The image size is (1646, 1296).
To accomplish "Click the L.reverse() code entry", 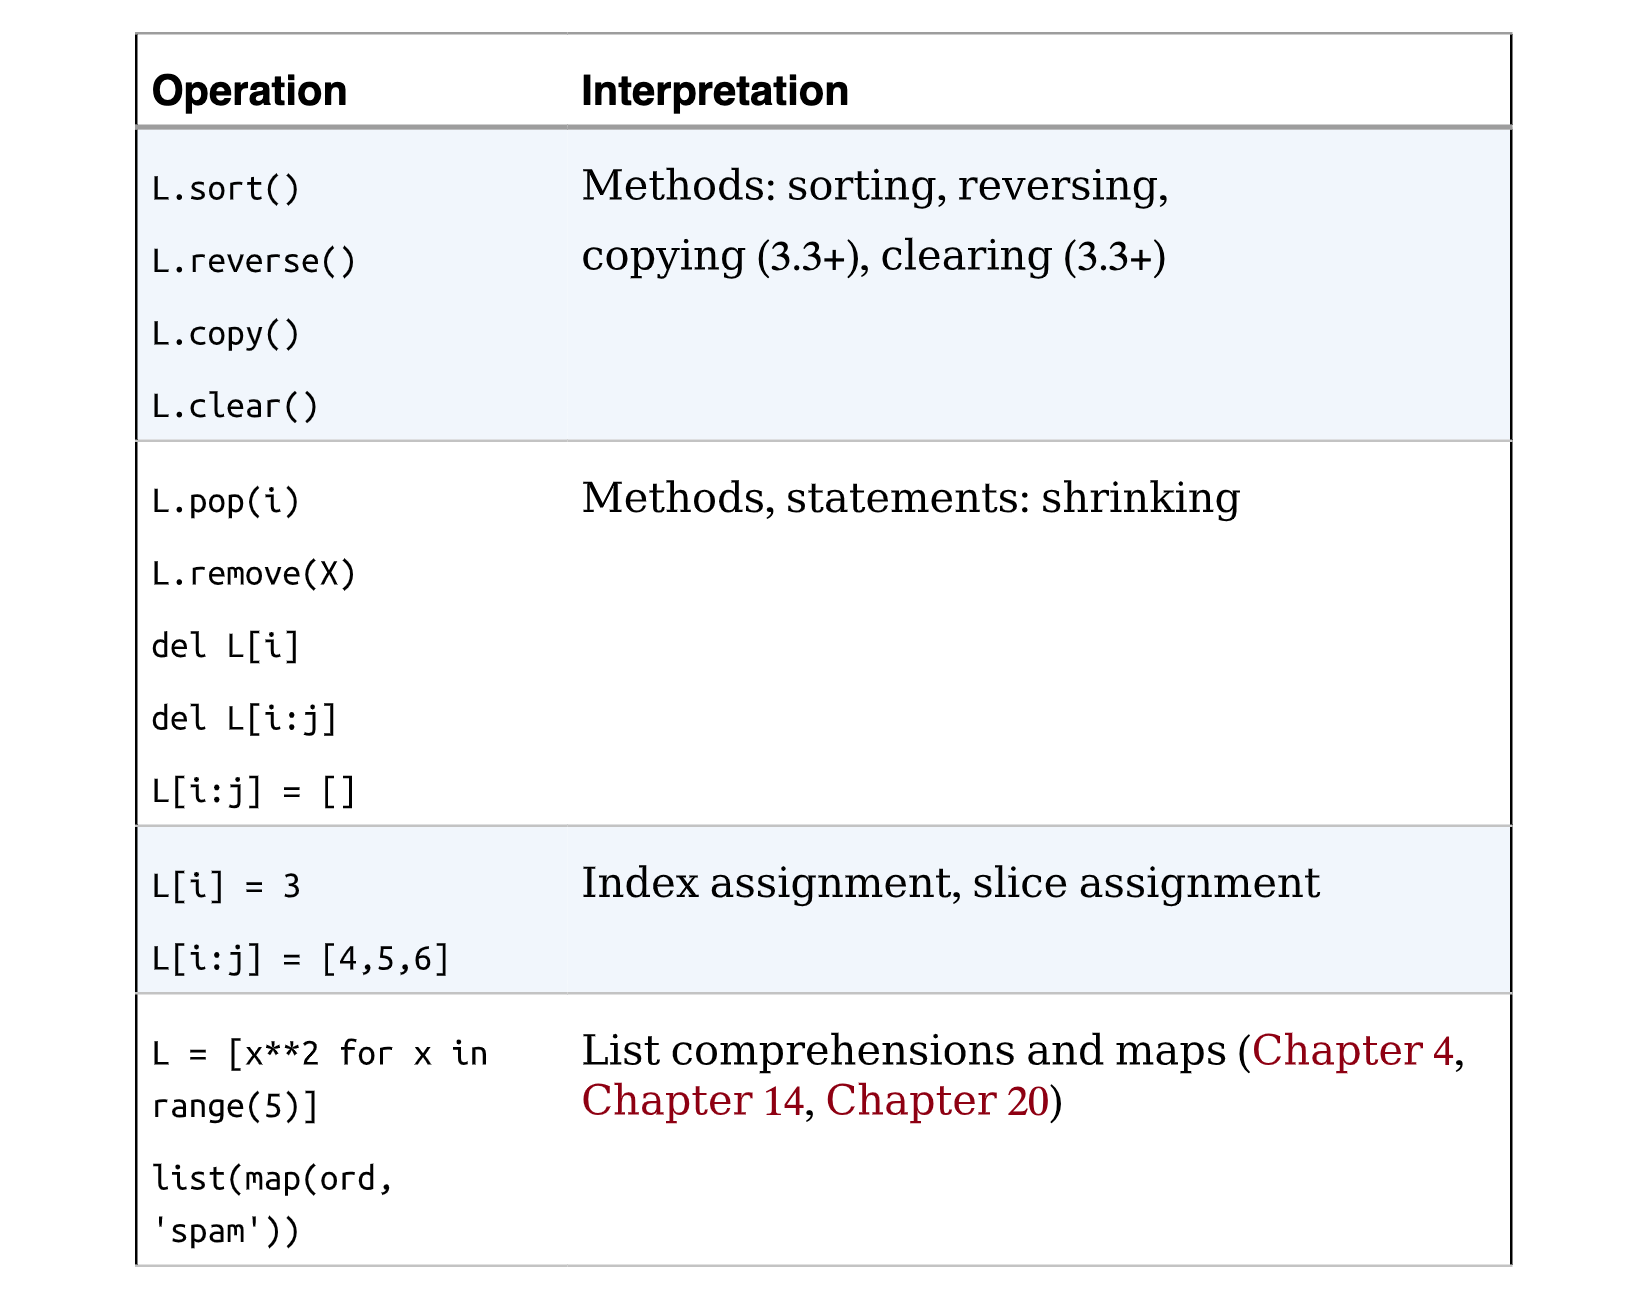I will point(254,262).
